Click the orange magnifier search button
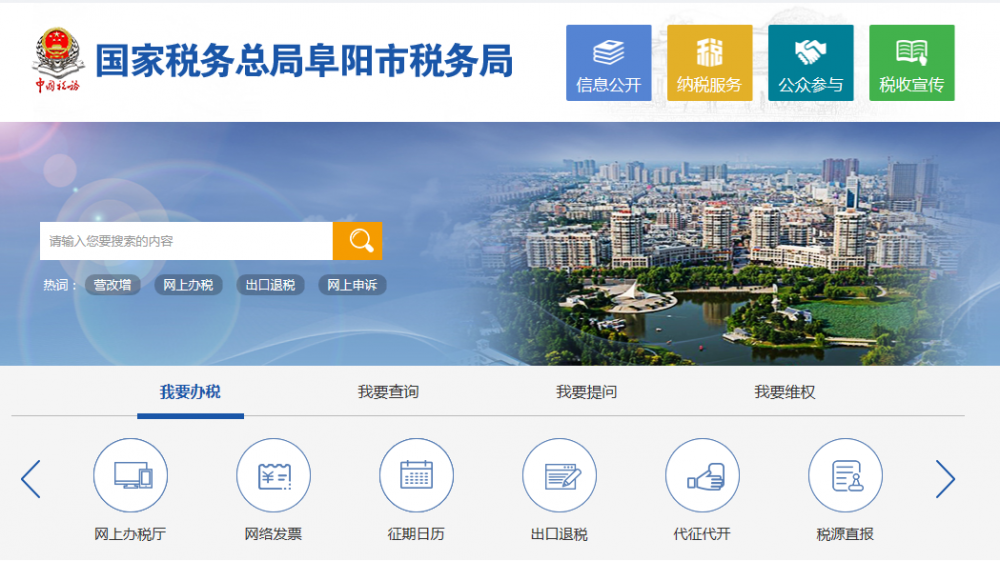Screen dimensions: 1000x561 point(357,241)
